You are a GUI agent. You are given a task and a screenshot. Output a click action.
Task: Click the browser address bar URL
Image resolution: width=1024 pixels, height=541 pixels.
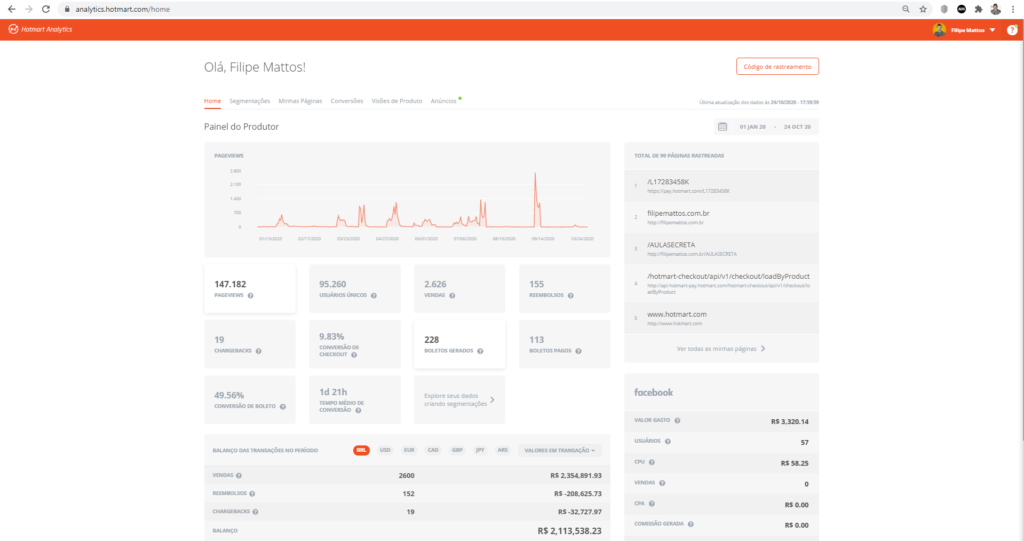[x=122, y=9]
